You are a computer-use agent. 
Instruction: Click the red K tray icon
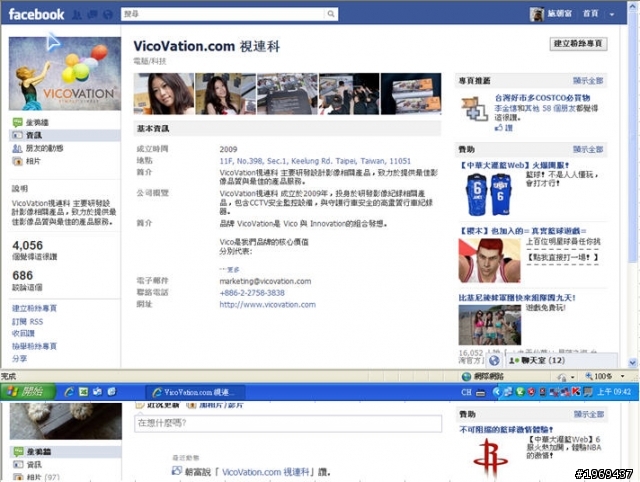(576, 392)
